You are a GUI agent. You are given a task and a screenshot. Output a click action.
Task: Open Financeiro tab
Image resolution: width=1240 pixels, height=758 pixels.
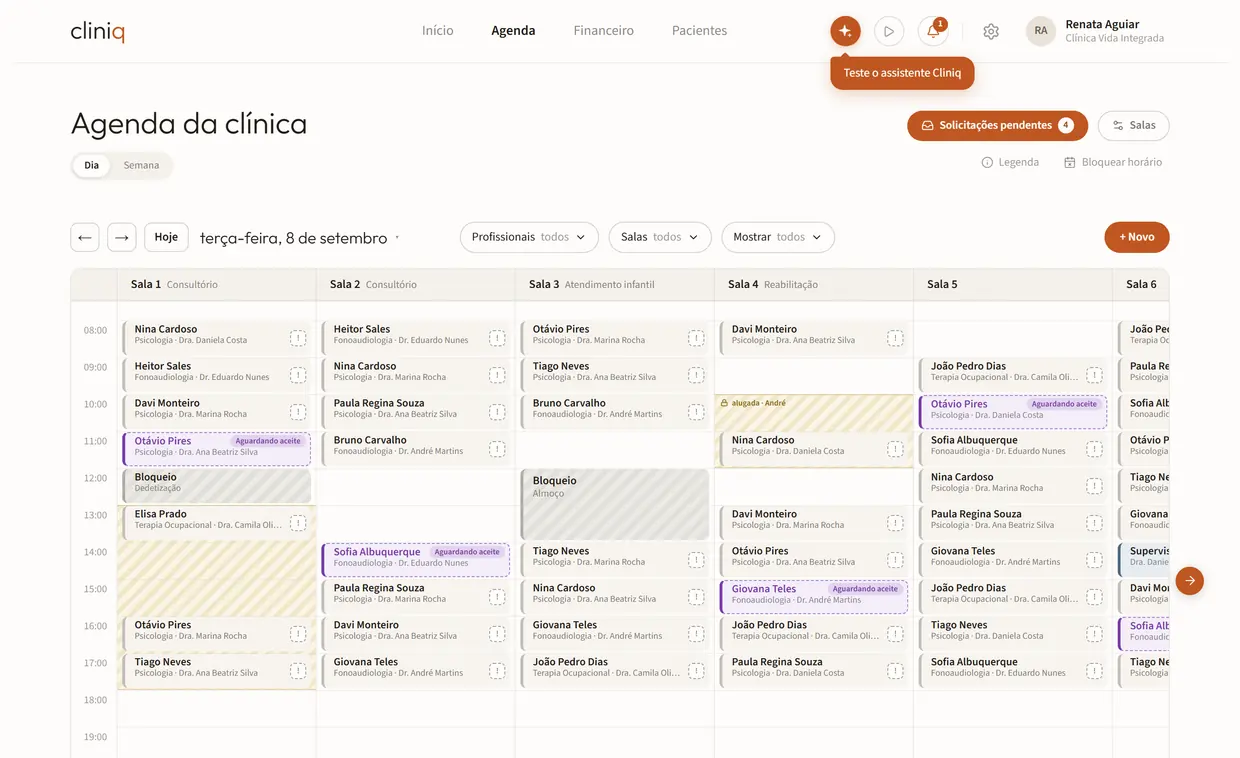(604, 31)
